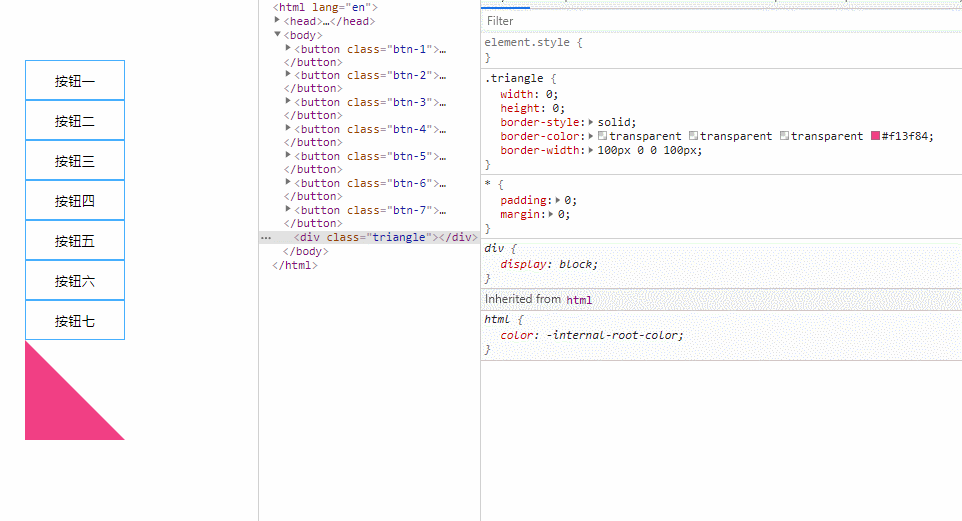This screenshot has height=521, width=962.
Task: Click the 按钮一 button
Action: pyautogui.click(x=75, y=81)
